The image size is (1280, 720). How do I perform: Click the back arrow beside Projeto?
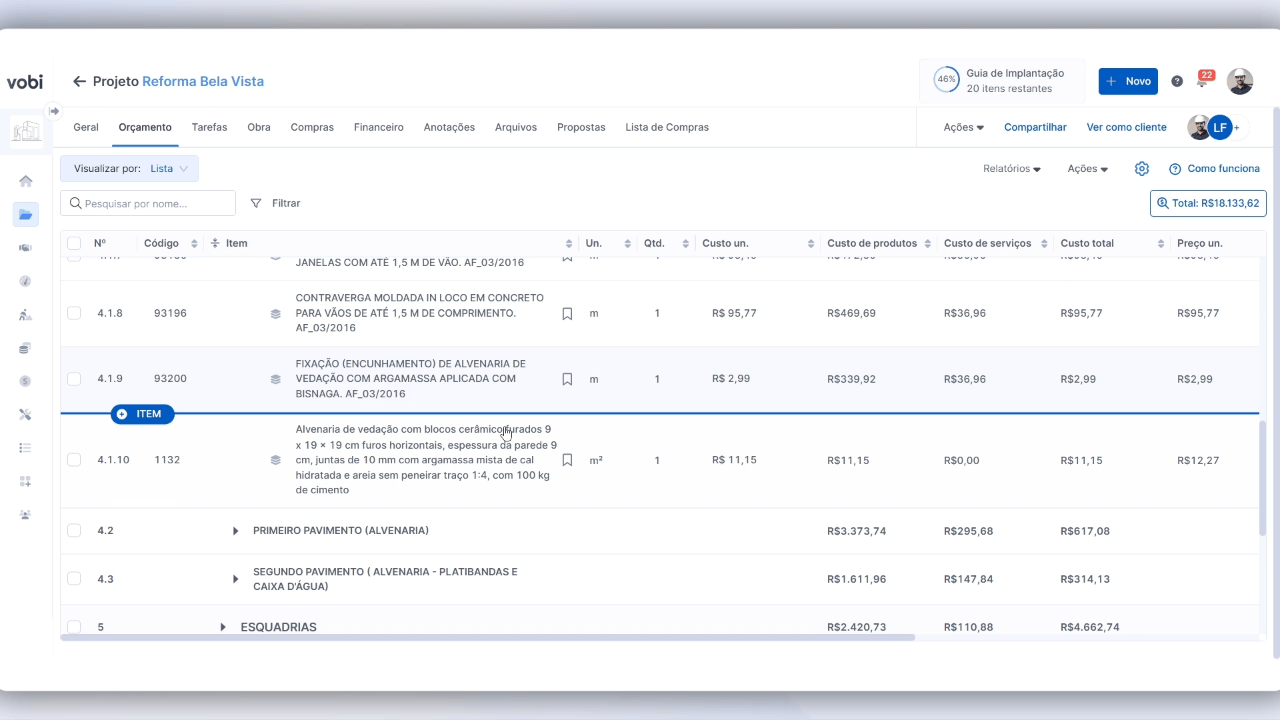79,81
